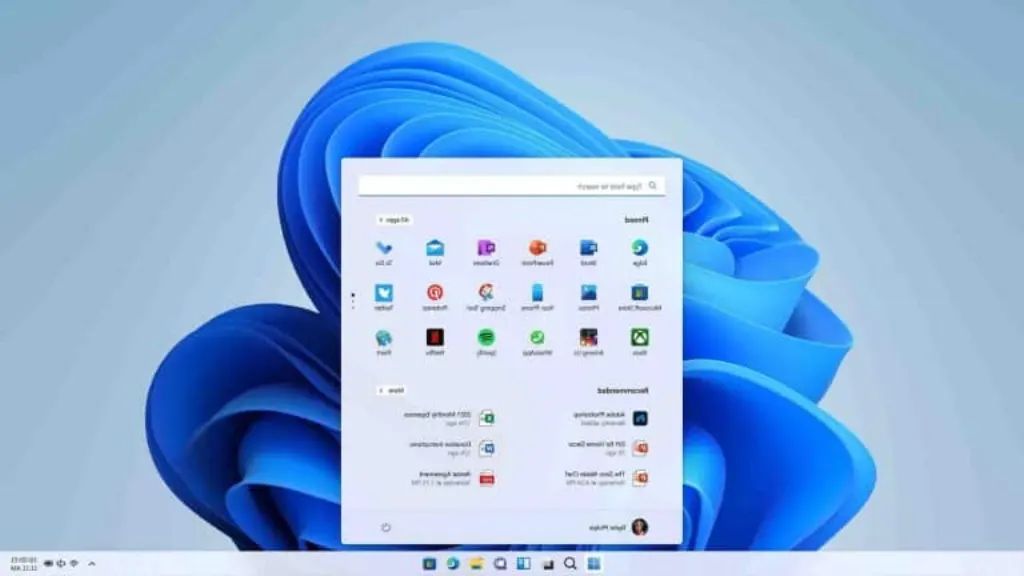This screenshot has width=1024, height=576.
Task: Open Task View on the taskbar
Action: [547, 564]
